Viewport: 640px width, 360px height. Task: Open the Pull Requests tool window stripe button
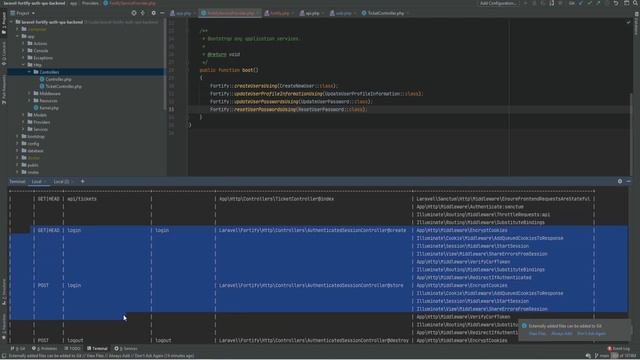(x=4, y=89)
